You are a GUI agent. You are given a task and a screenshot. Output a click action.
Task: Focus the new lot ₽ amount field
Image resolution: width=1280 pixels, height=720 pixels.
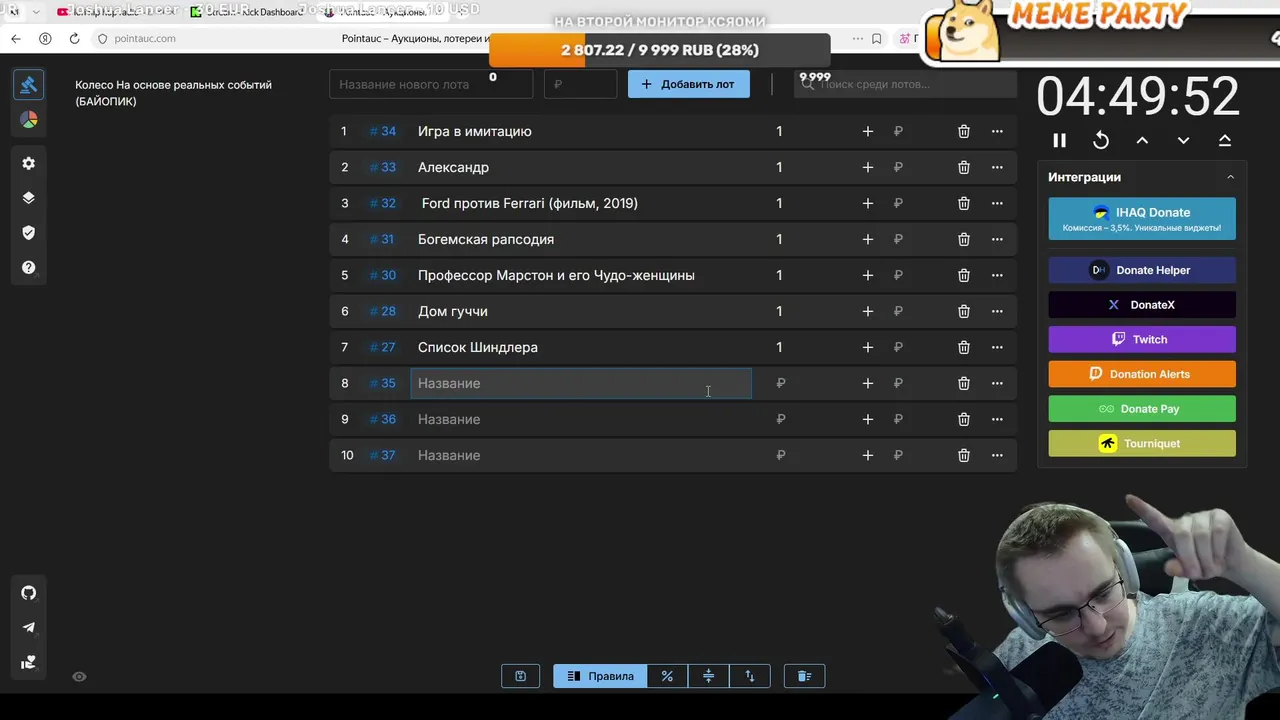(x=580, y=84)
